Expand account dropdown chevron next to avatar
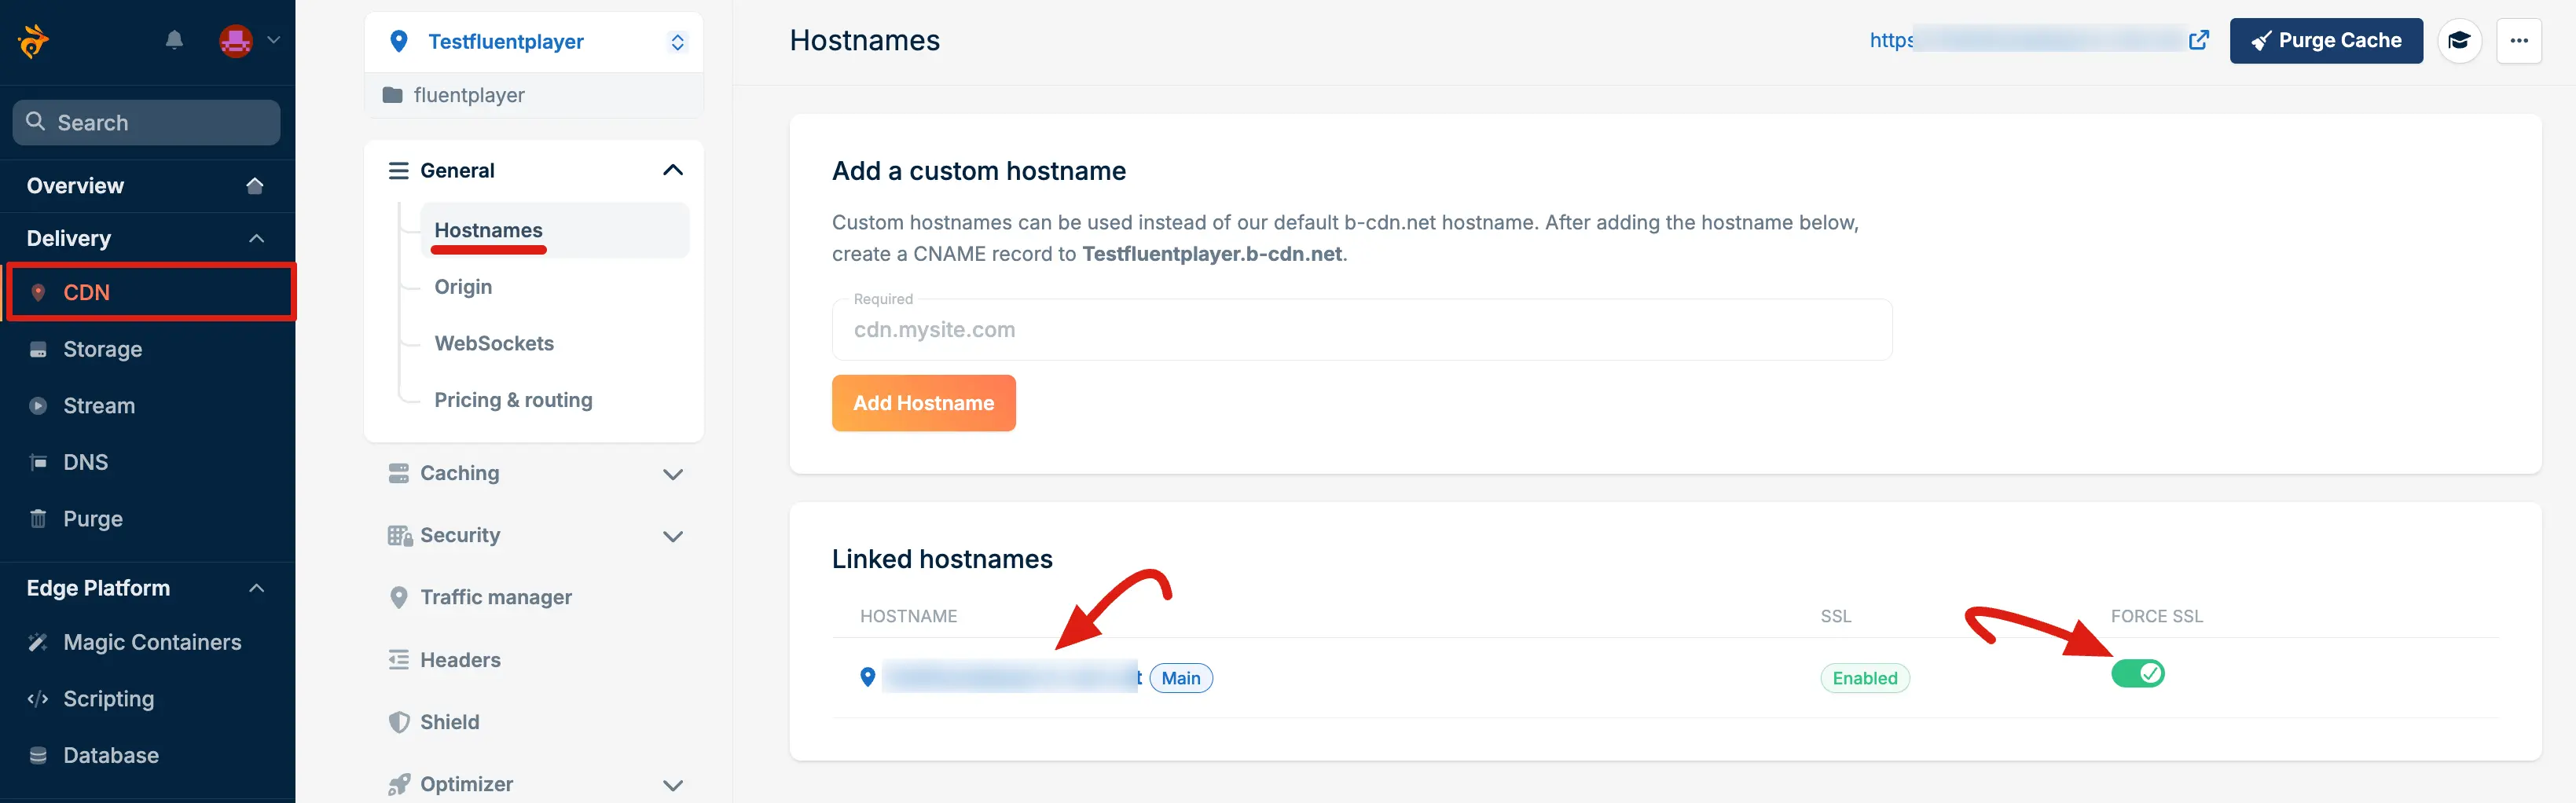Image resolution: width=2576 pixels, height=803 pixels. [x=273, y=40]
